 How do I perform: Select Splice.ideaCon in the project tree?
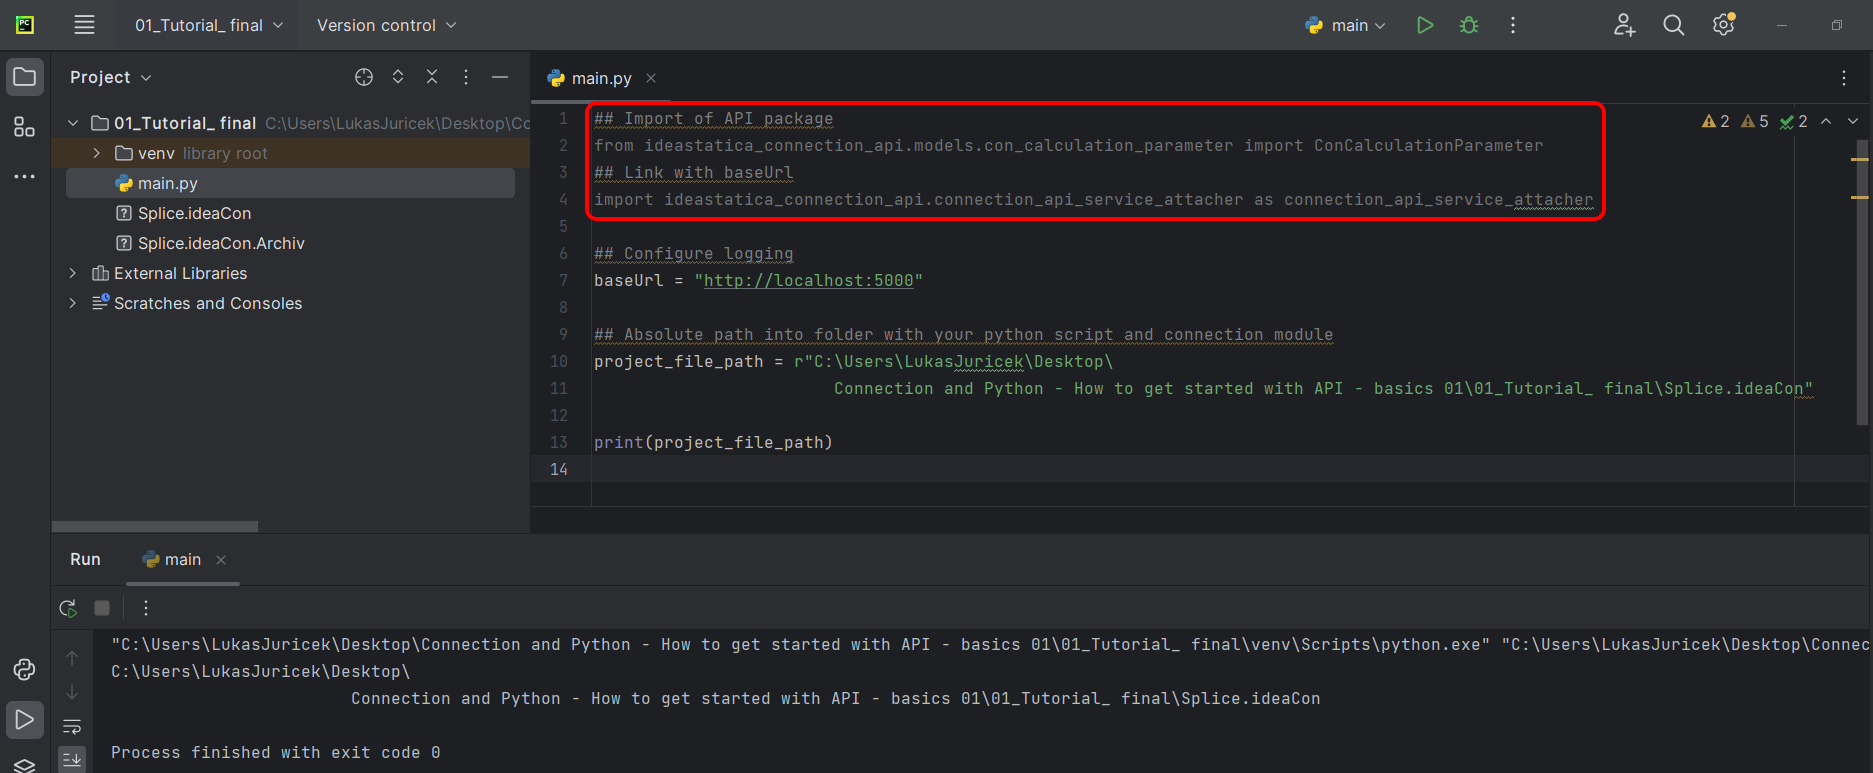tap(194, 213)
